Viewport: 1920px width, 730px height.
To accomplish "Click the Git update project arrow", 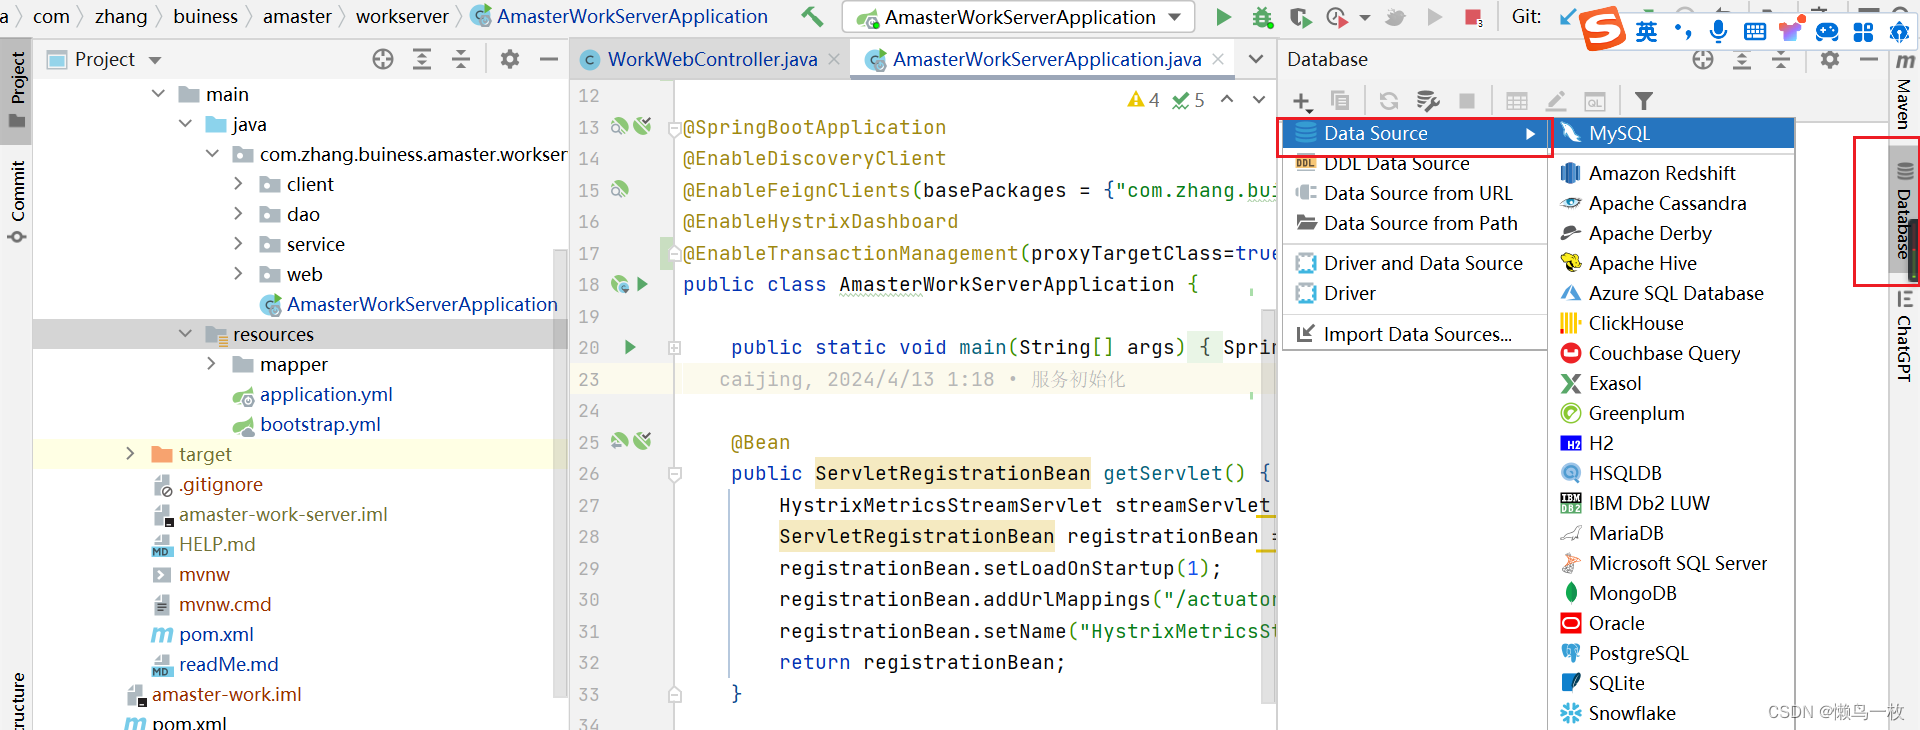I will tap(1566, 17).
